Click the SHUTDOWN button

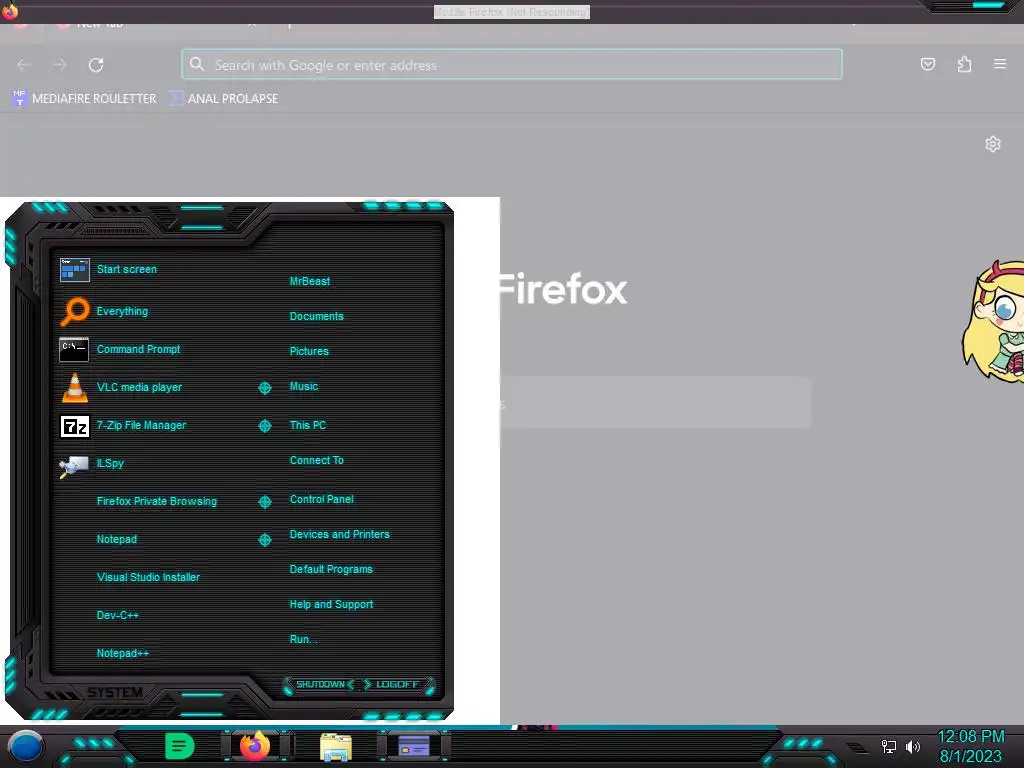tap(320, 684)
